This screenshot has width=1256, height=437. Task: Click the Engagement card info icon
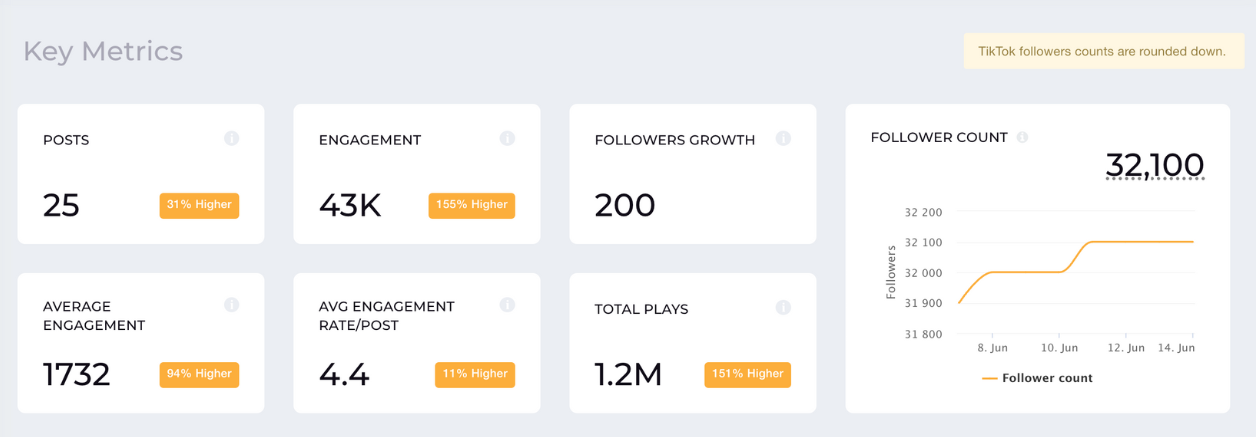pos(507,138)
